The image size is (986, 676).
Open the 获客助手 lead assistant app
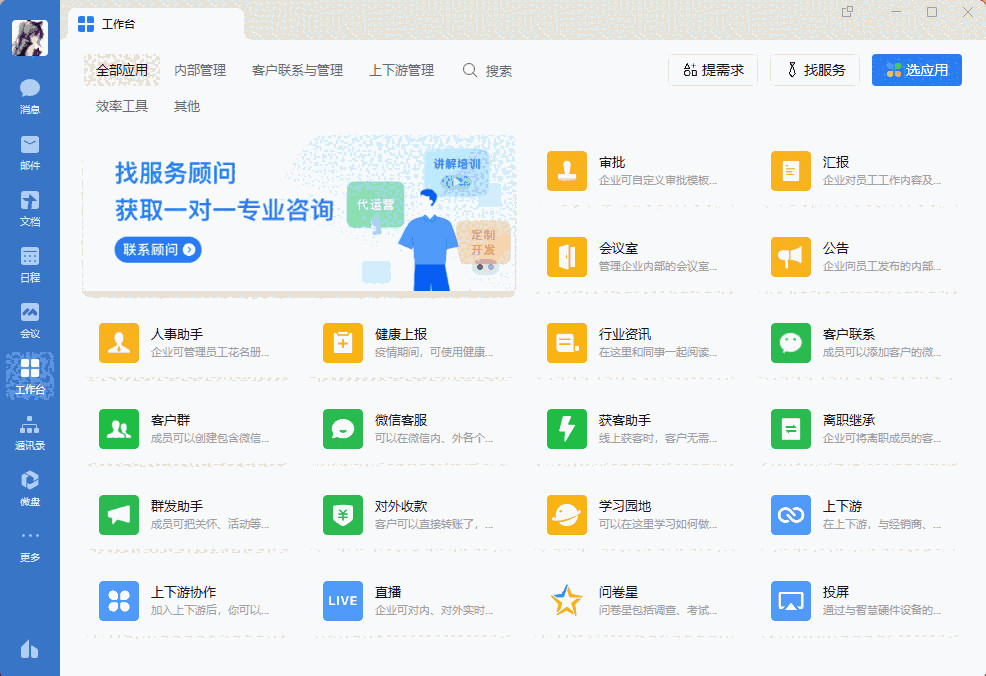[567, 429]
